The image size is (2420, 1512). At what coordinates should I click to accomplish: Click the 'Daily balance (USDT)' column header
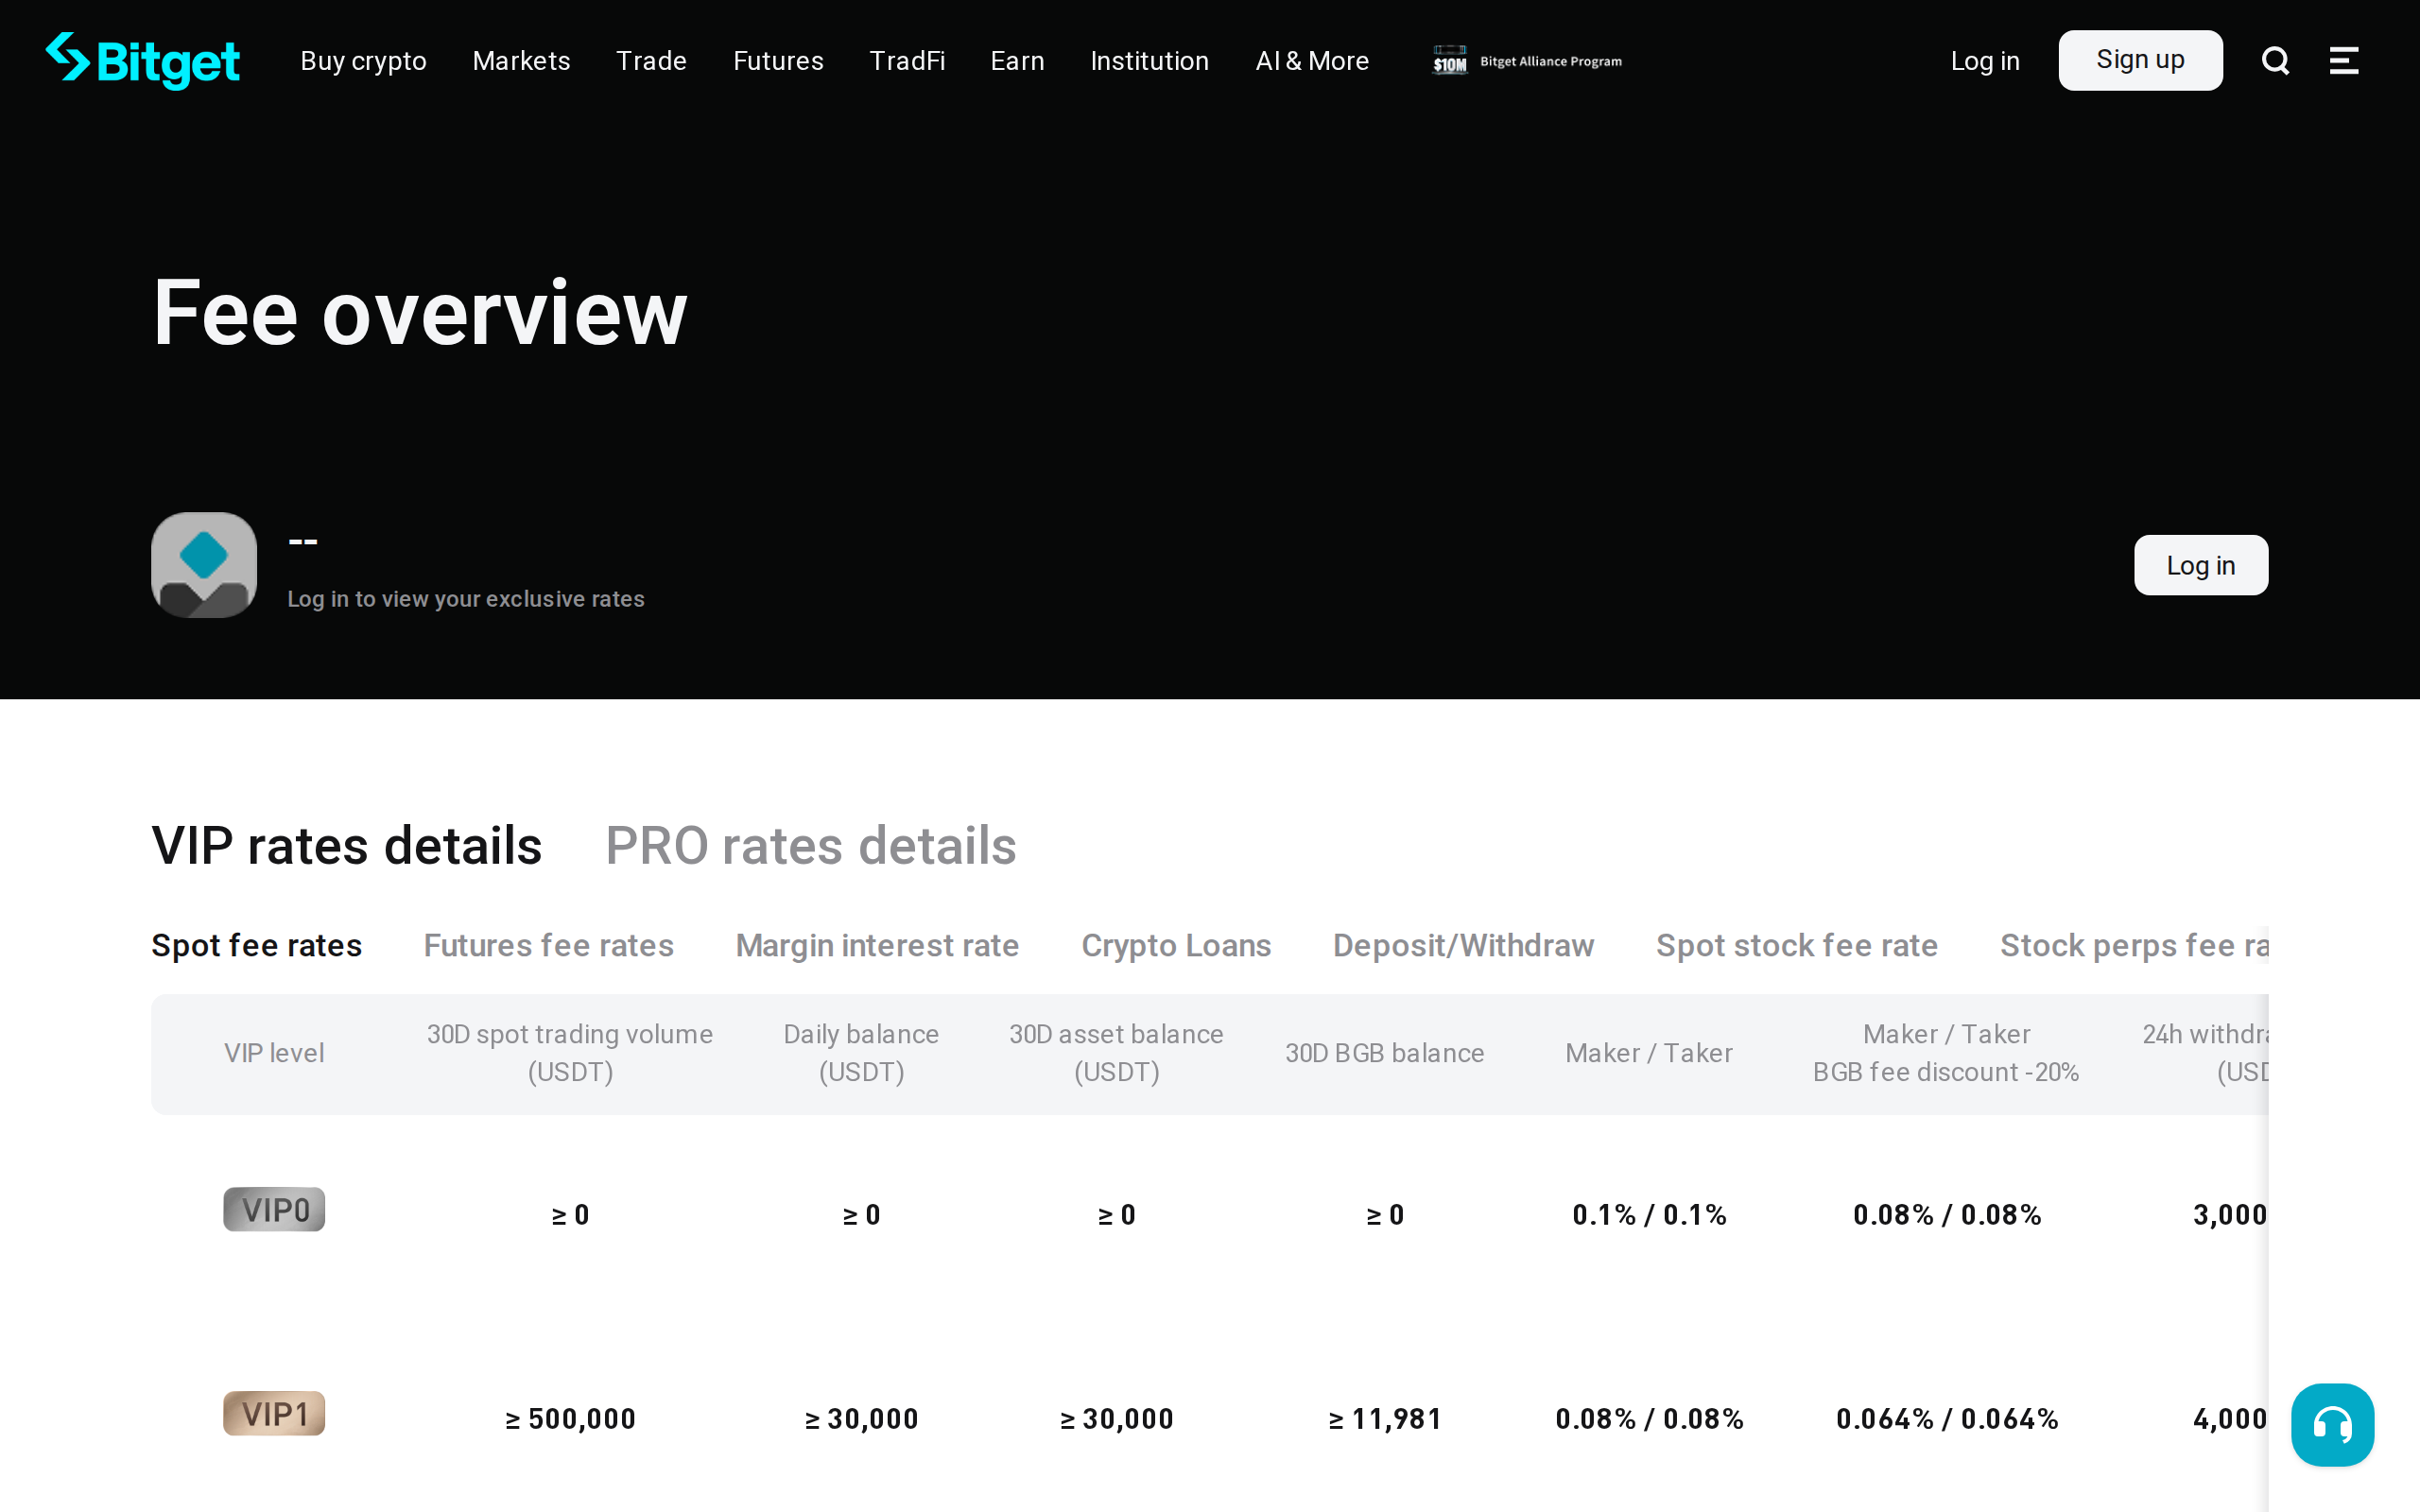pyautogui.click(x=861, y=1053)
